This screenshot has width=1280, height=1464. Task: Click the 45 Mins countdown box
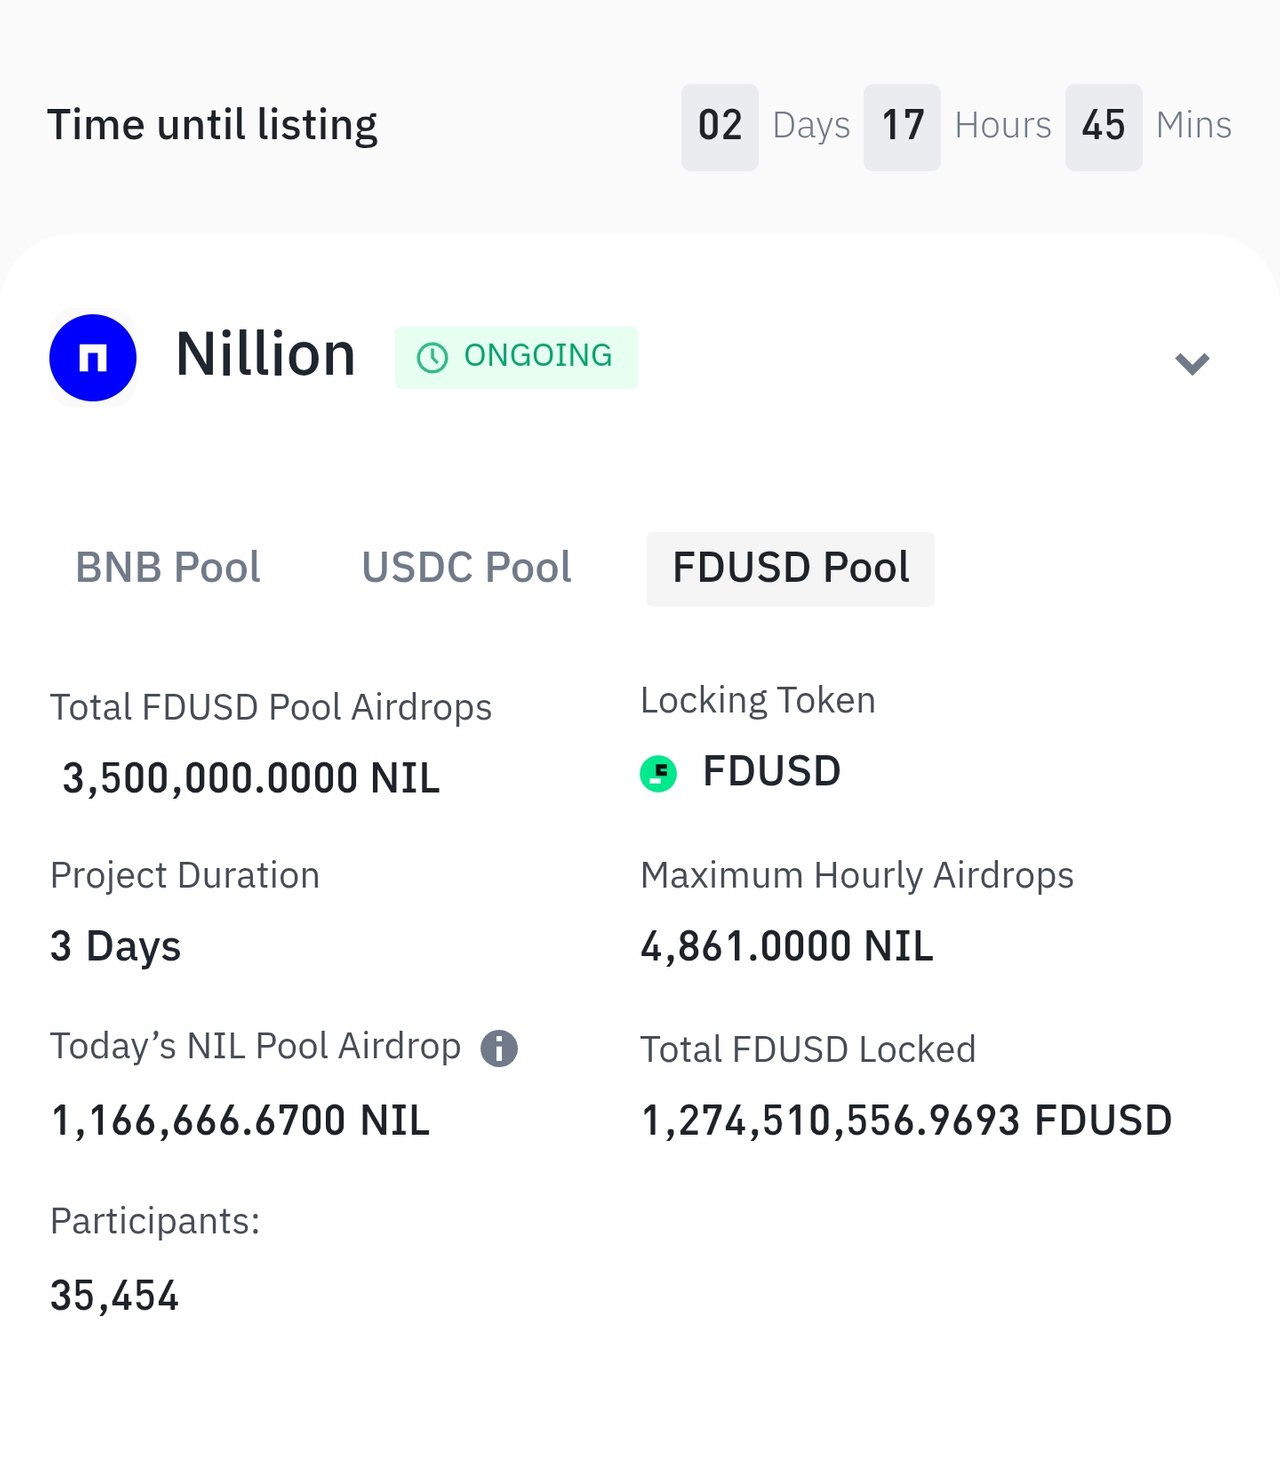tap(1103, 127)
